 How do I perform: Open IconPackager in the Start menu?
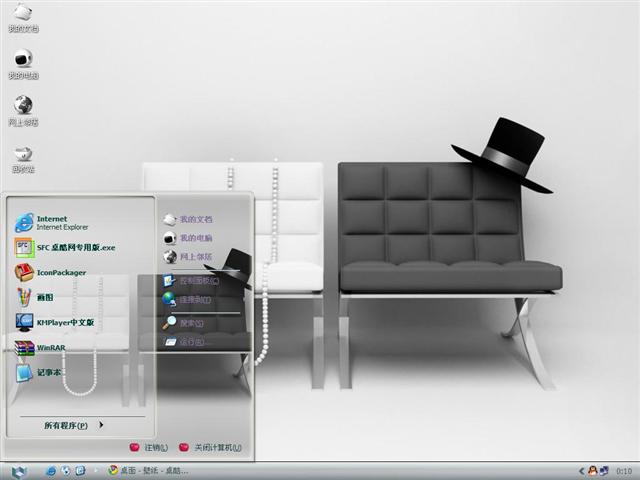point(60,272)
